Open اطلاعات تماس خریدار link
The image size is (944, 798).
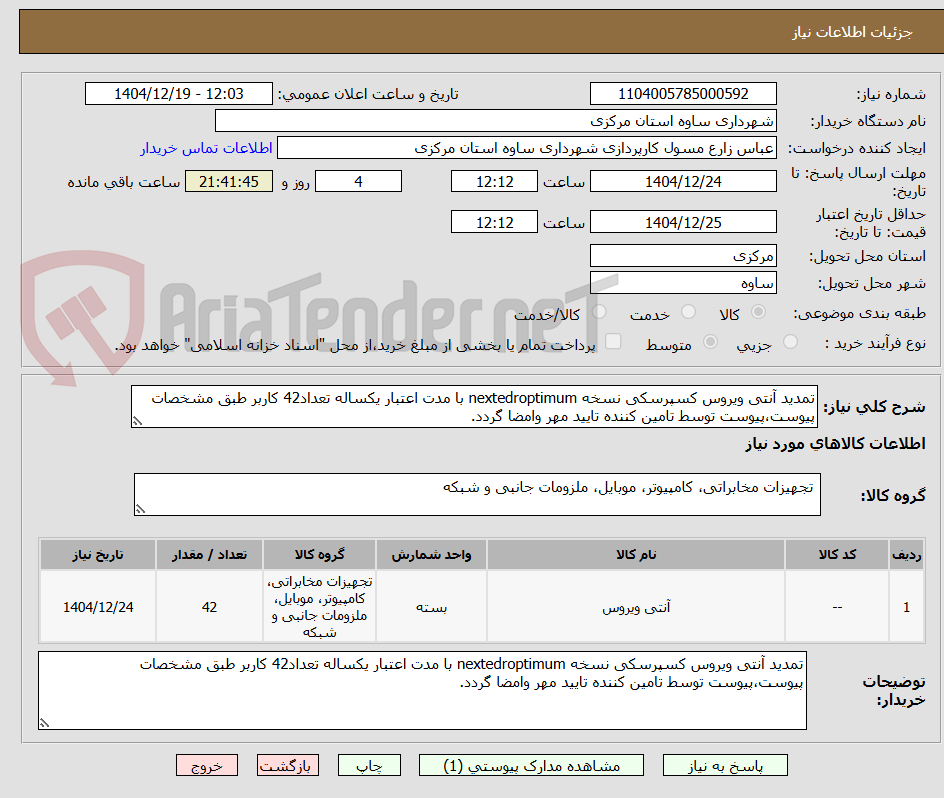[x=206, y=148]
